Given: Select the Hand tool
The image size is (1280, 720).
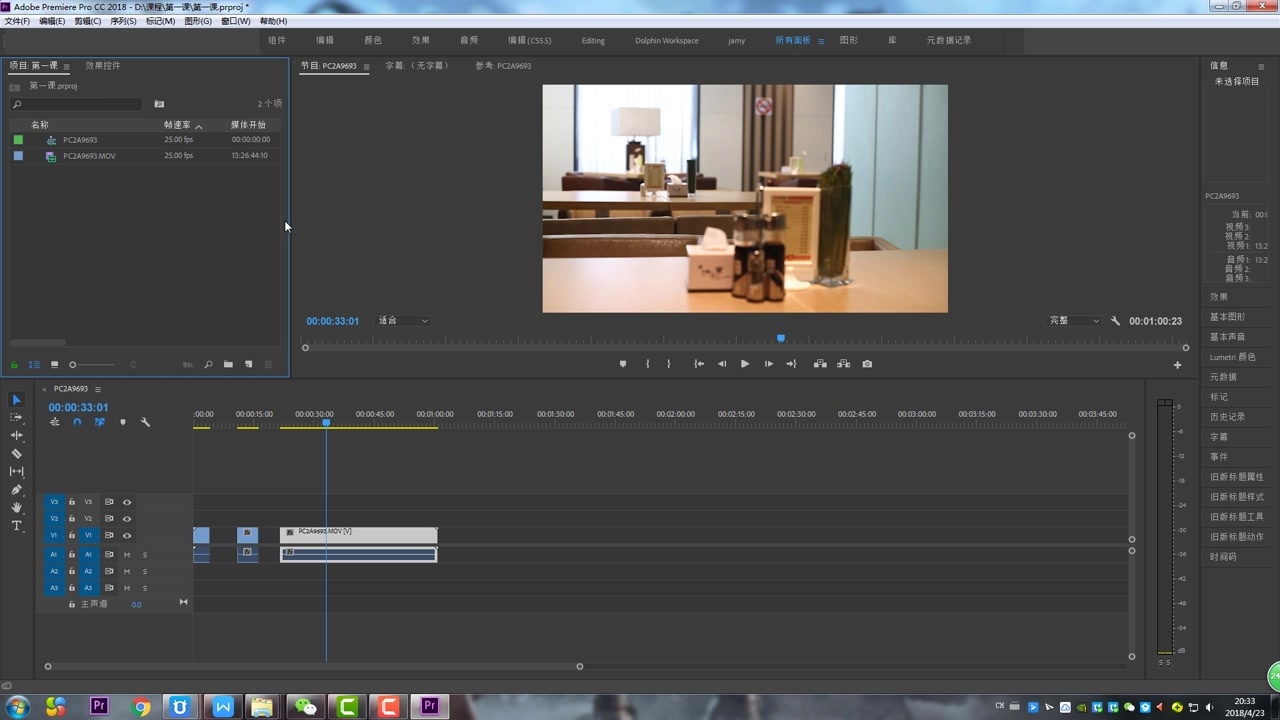Looking at the screenshot, I should pyautogui.click(x=16, y=508).
